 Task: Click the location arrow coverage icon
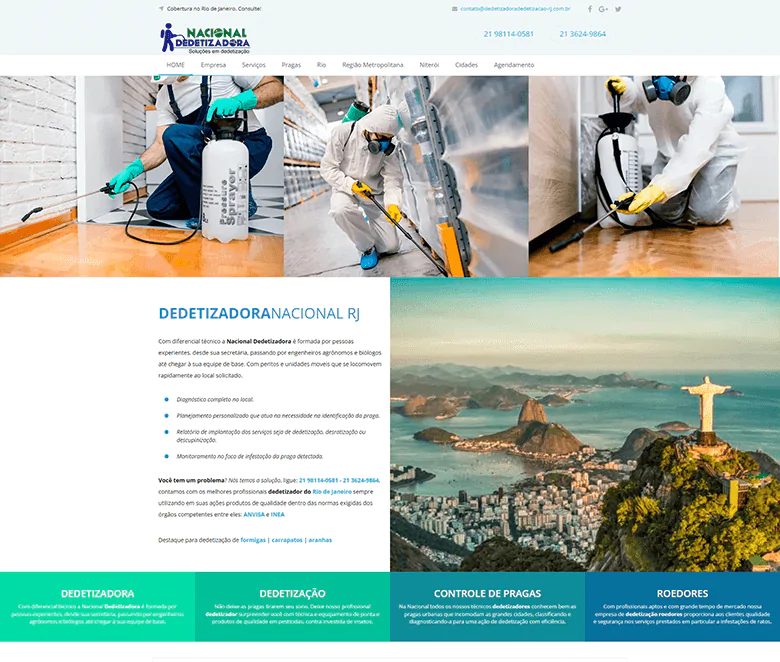161,8
